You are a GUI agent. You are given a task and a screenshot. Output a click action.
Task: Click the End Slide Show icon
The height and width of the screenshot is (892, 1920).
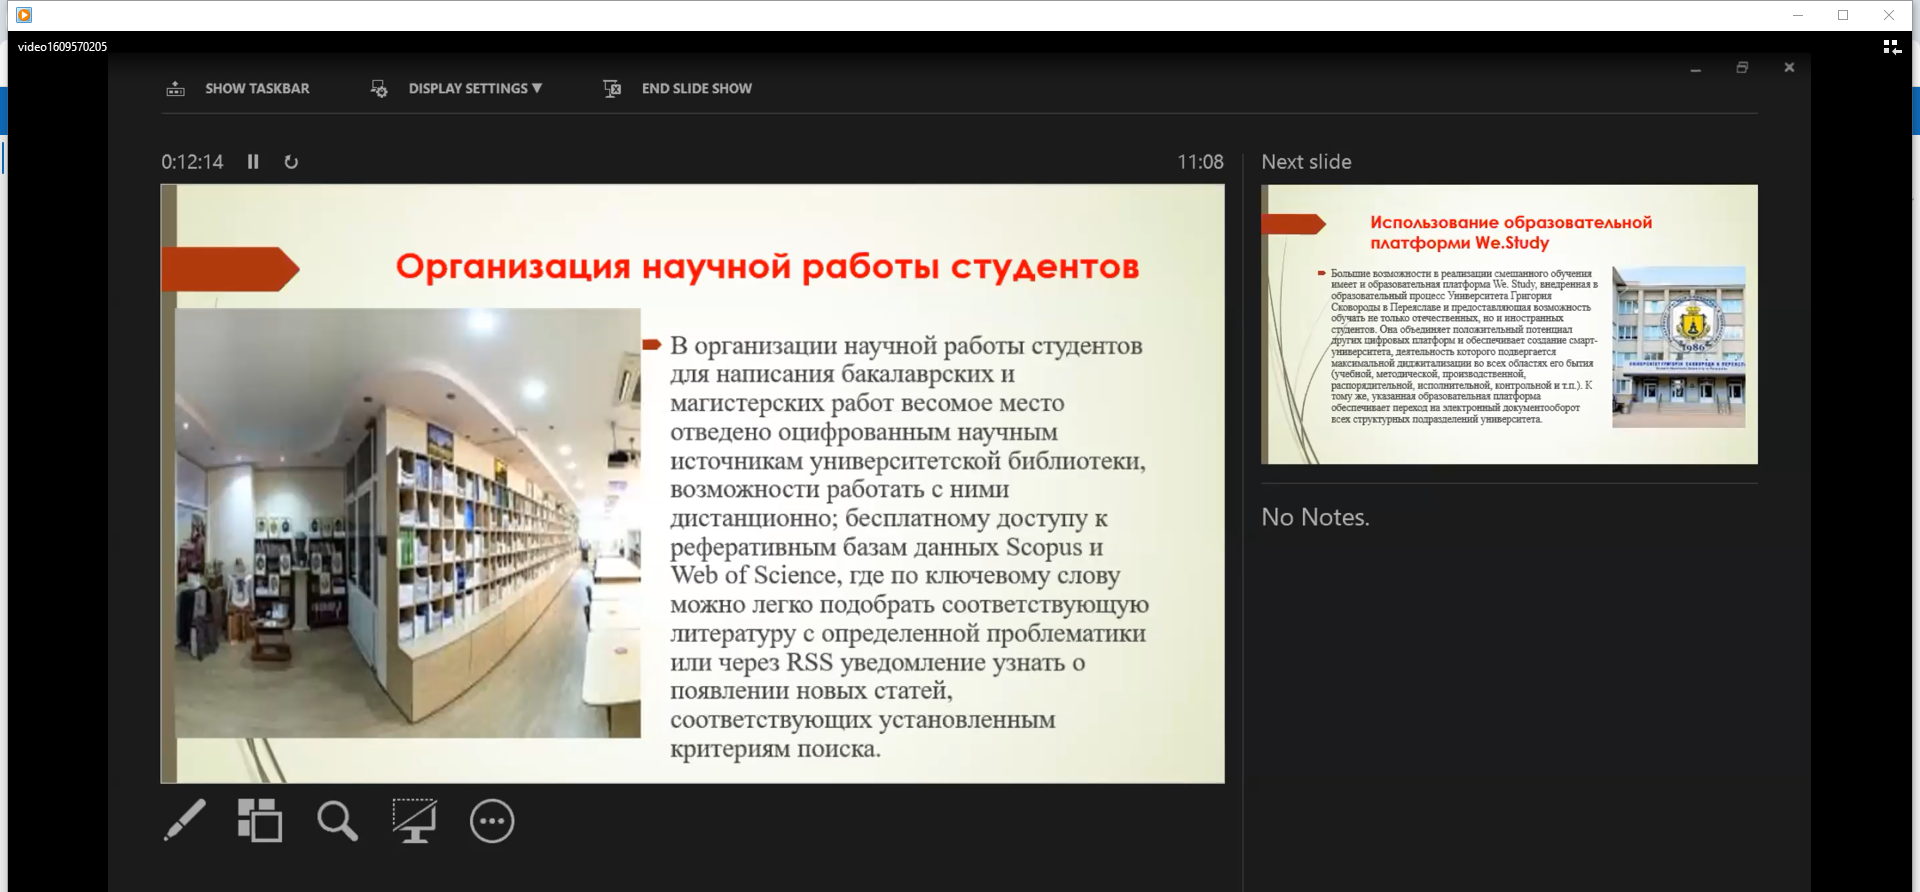(x=612, y=89)
